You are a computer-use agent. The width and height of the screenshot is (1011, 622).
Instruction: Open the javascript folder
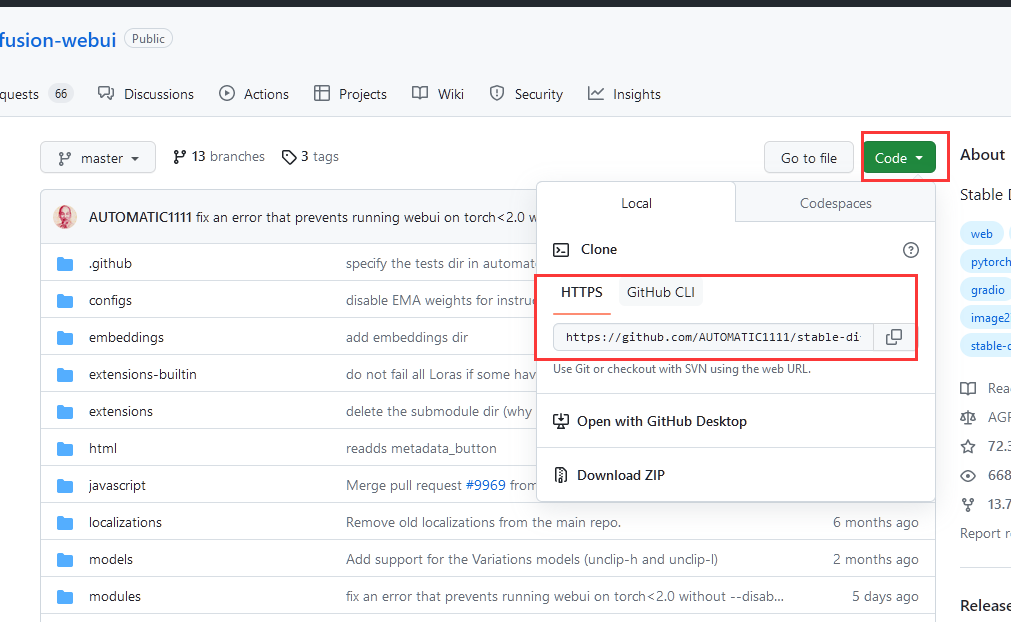click(x=117, y=485)
